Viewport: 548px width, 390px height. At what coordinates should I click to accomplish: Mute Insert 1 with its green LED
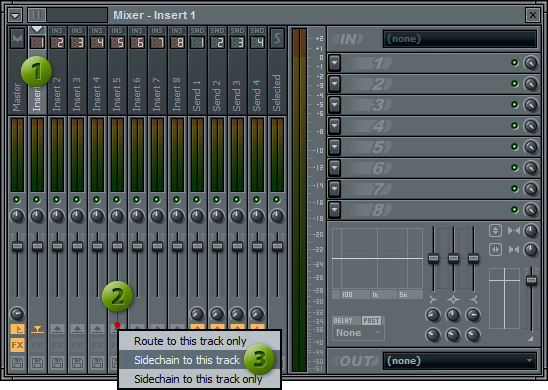[x=37, y=200]
